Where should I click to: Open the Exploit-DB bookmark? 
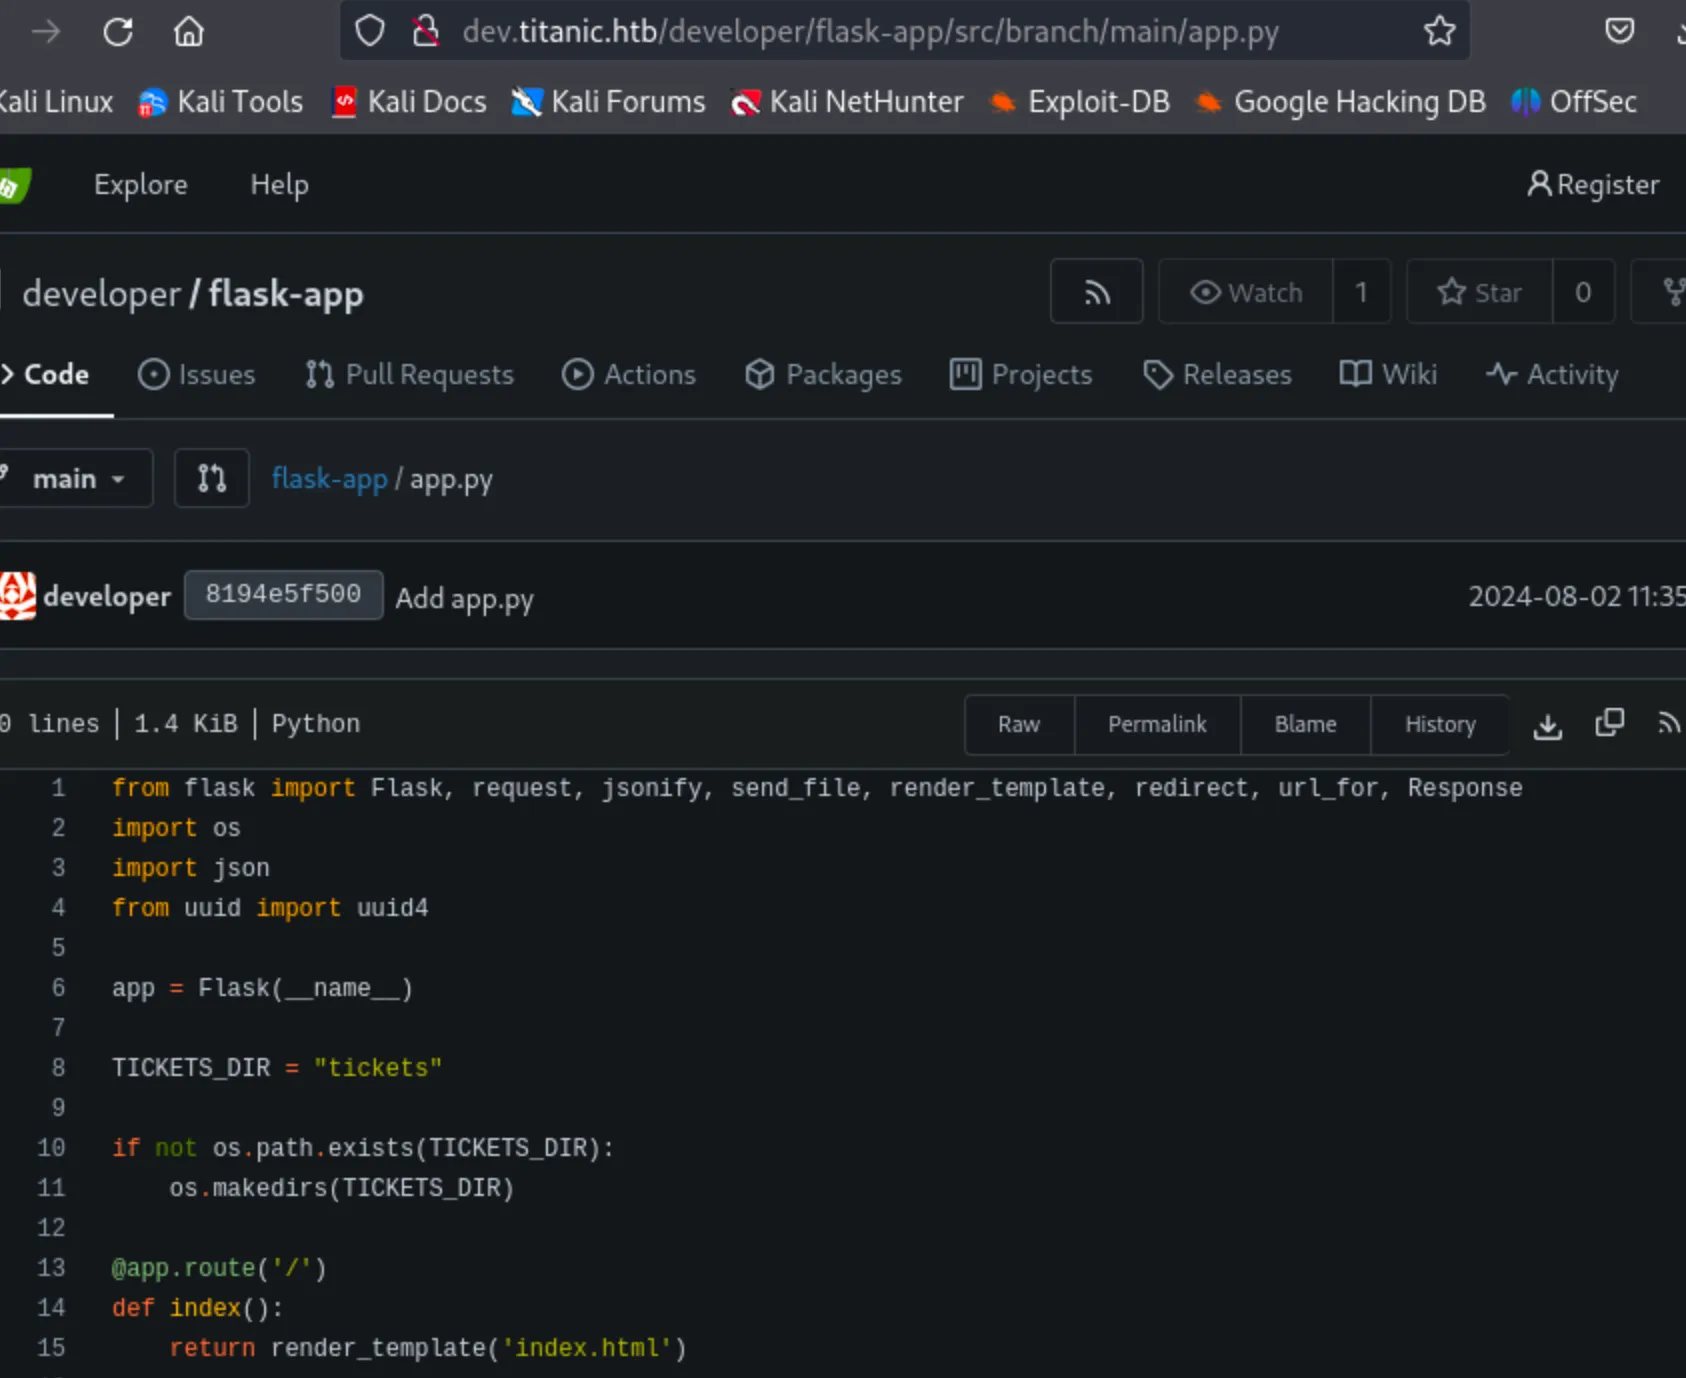[1080, 102]
